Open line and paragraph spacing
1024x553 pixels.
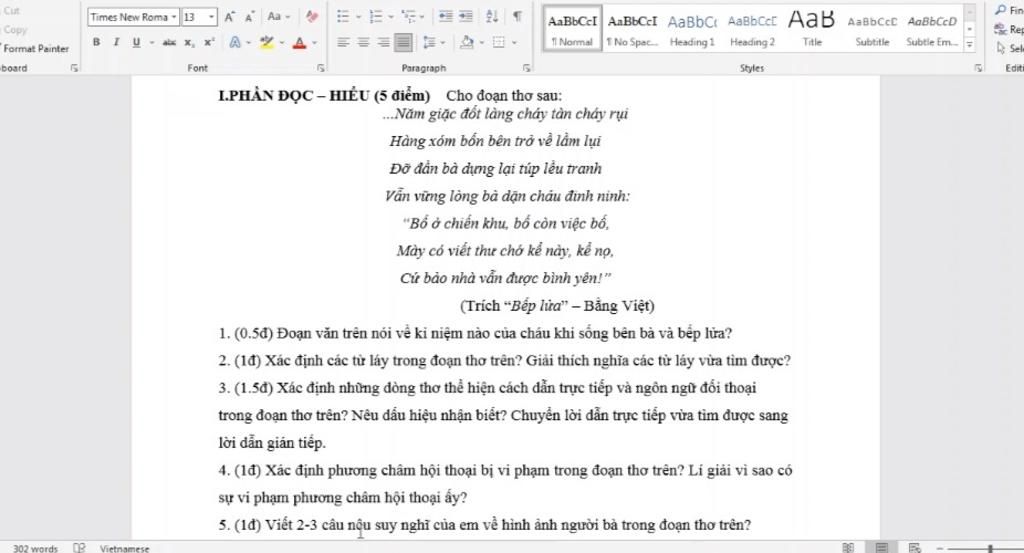pyautogui.click(x=429, y=42)
